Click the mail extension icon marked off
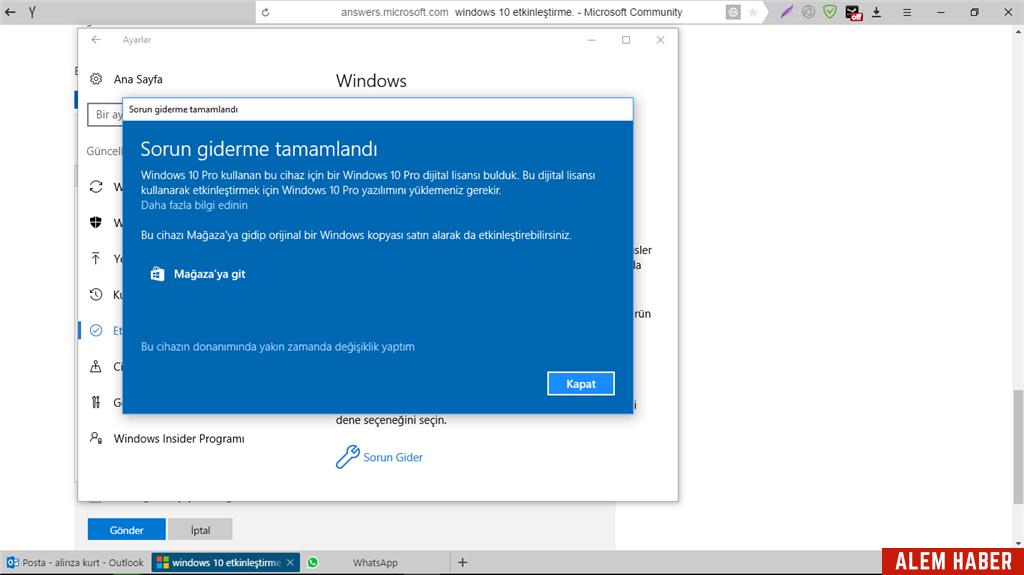1024x575 pixels. click(x=853, y=12)
